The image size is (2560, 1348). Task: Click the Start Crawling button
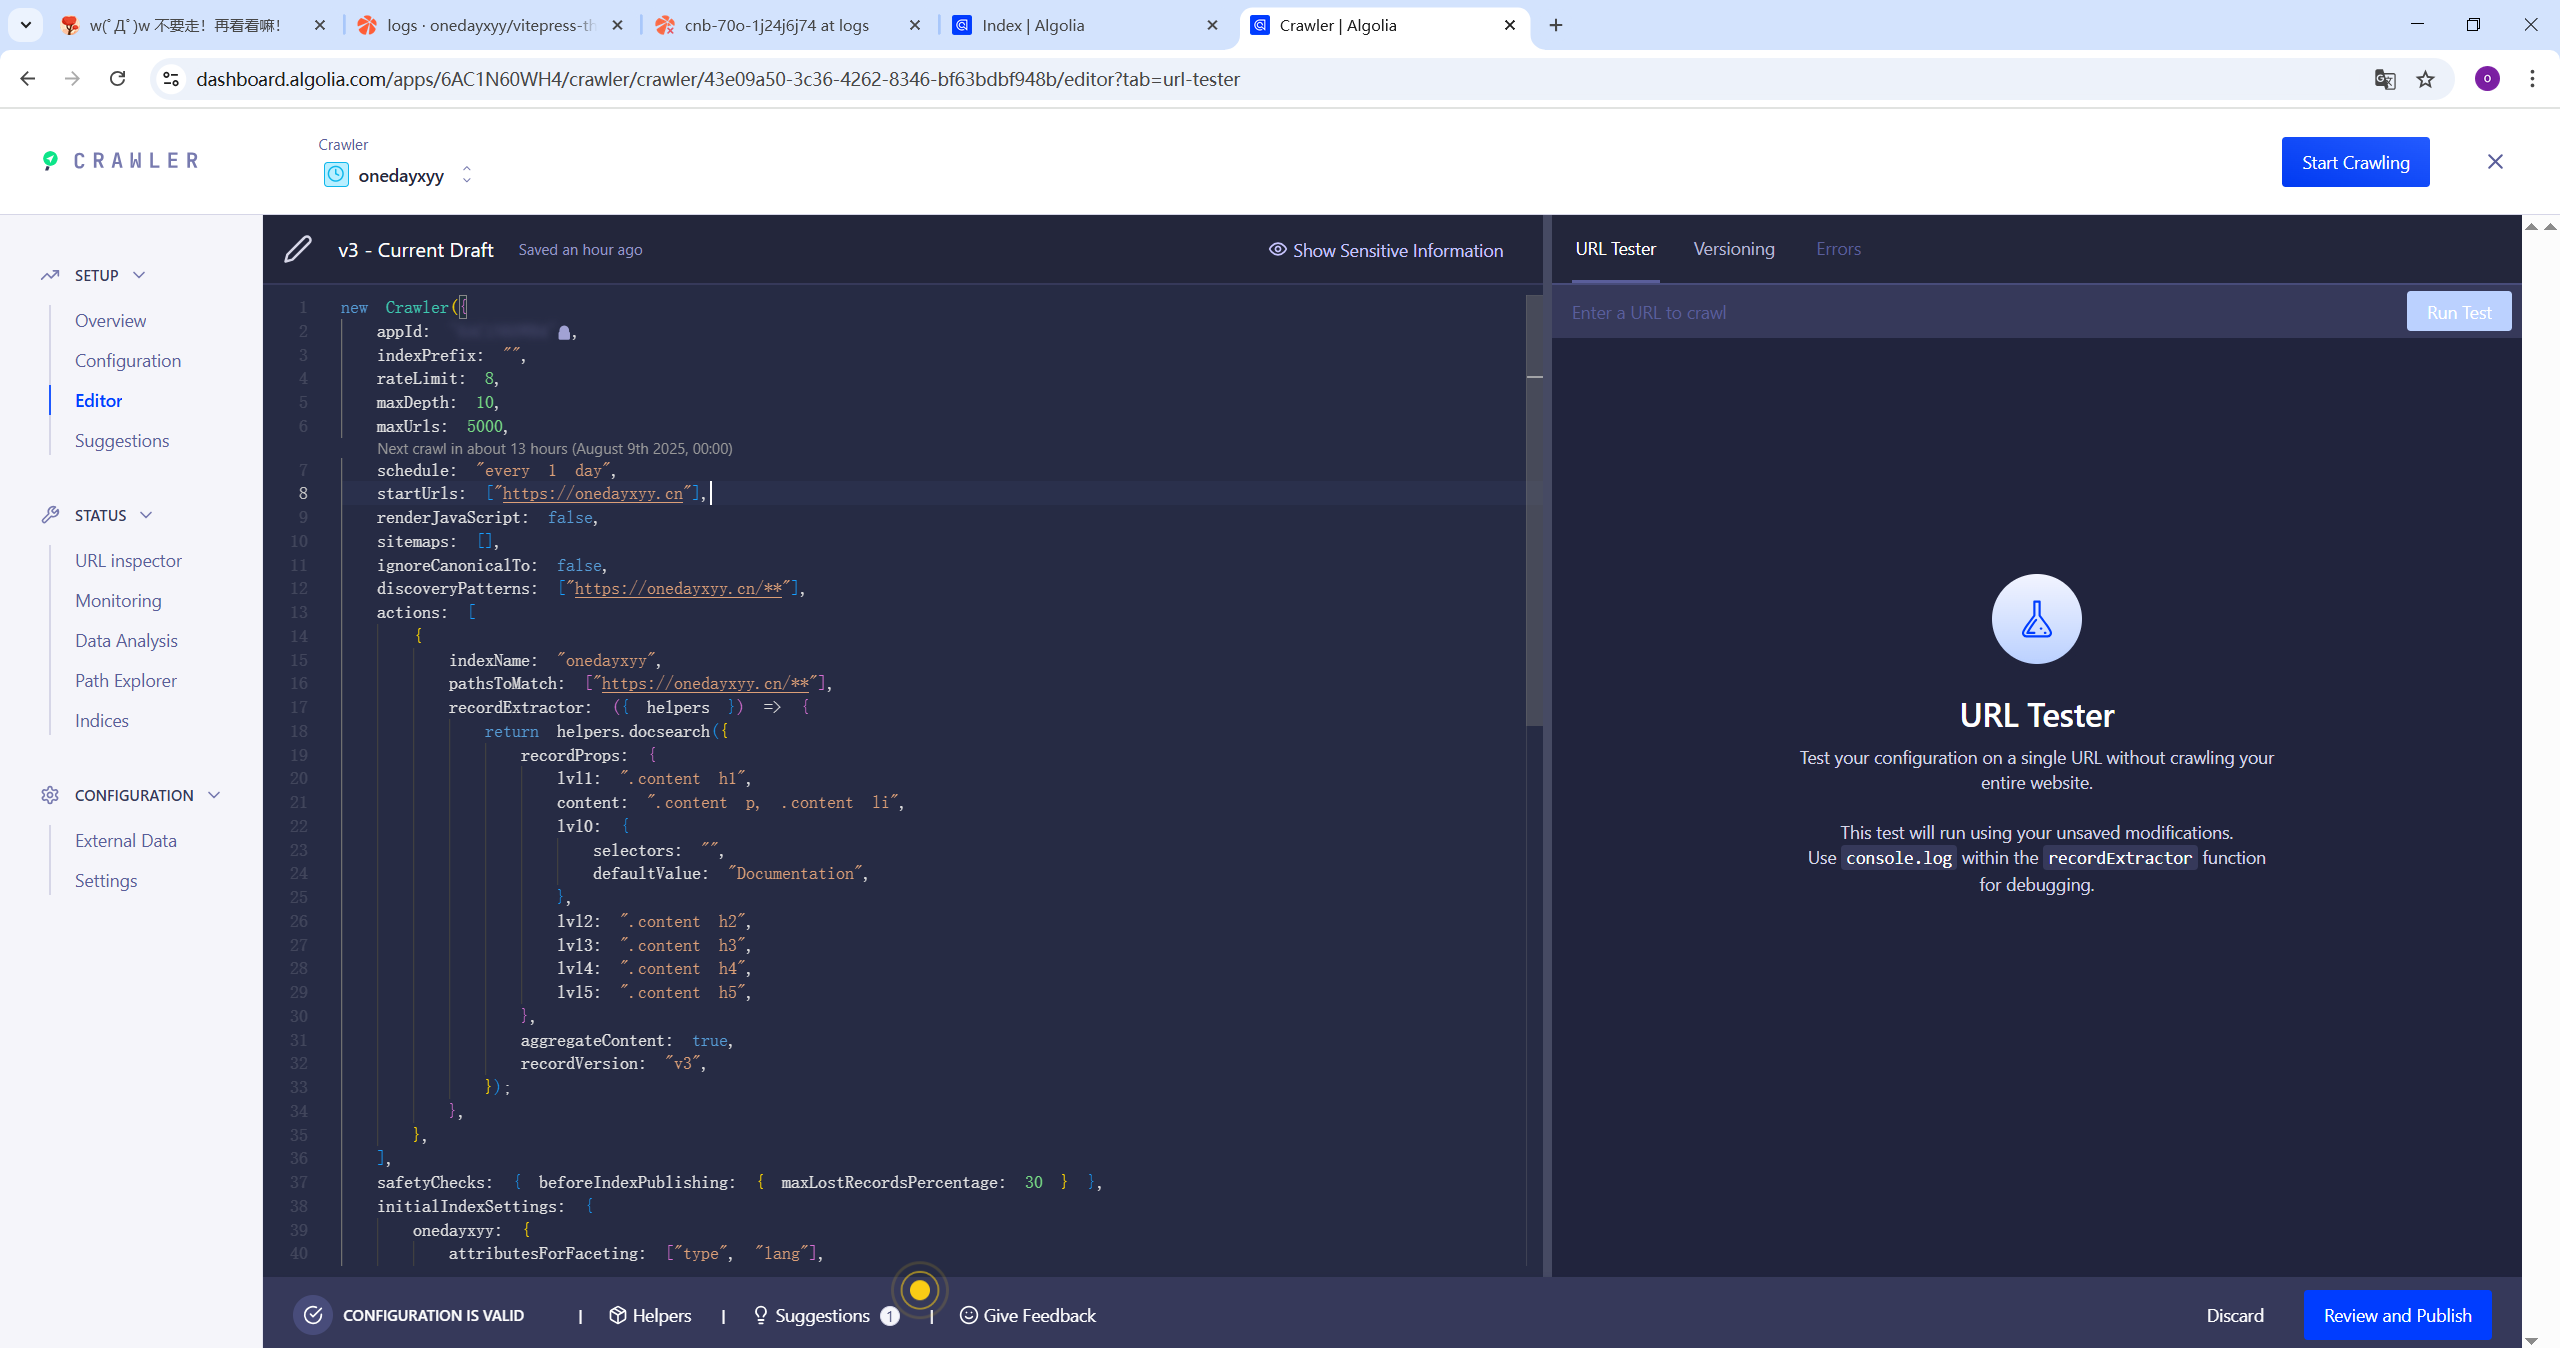2355,162
